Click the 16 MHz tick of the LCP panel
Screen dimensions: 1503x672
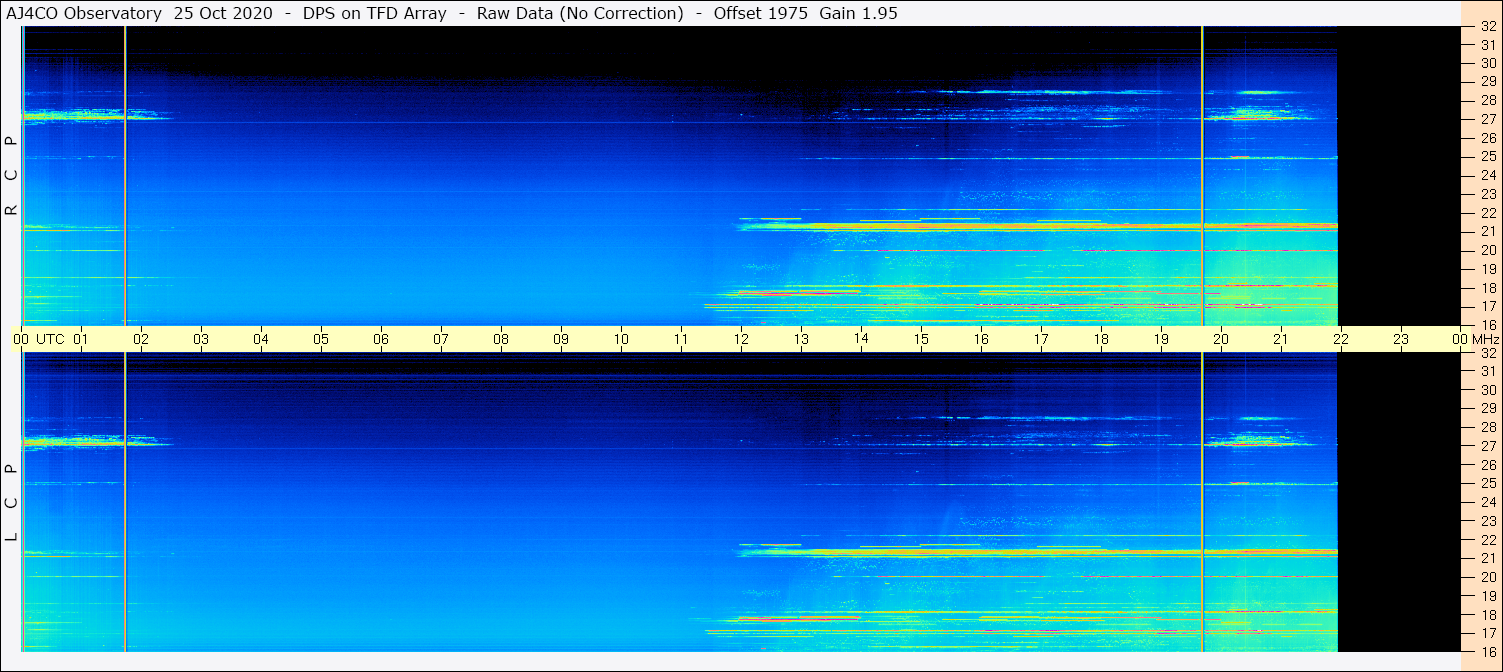(1487, 651)
